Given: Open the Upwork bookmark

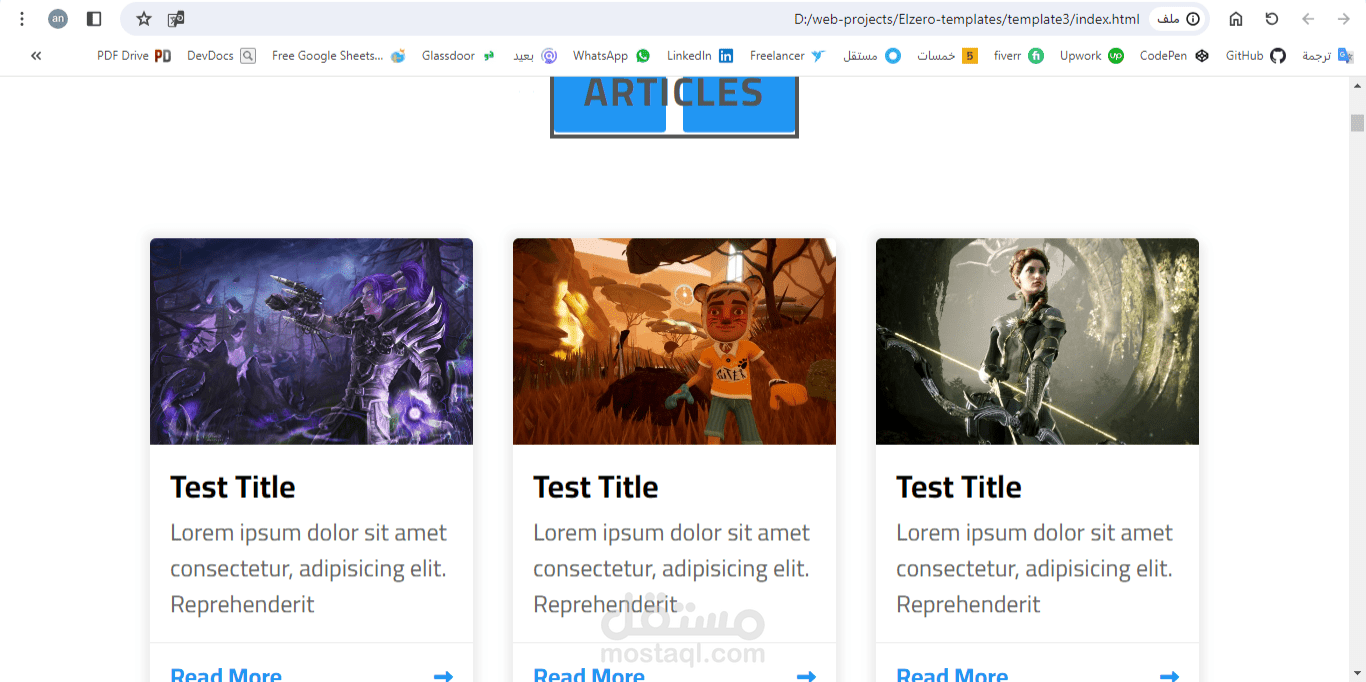Looking at the screenshot, I should coord(1091,56).
